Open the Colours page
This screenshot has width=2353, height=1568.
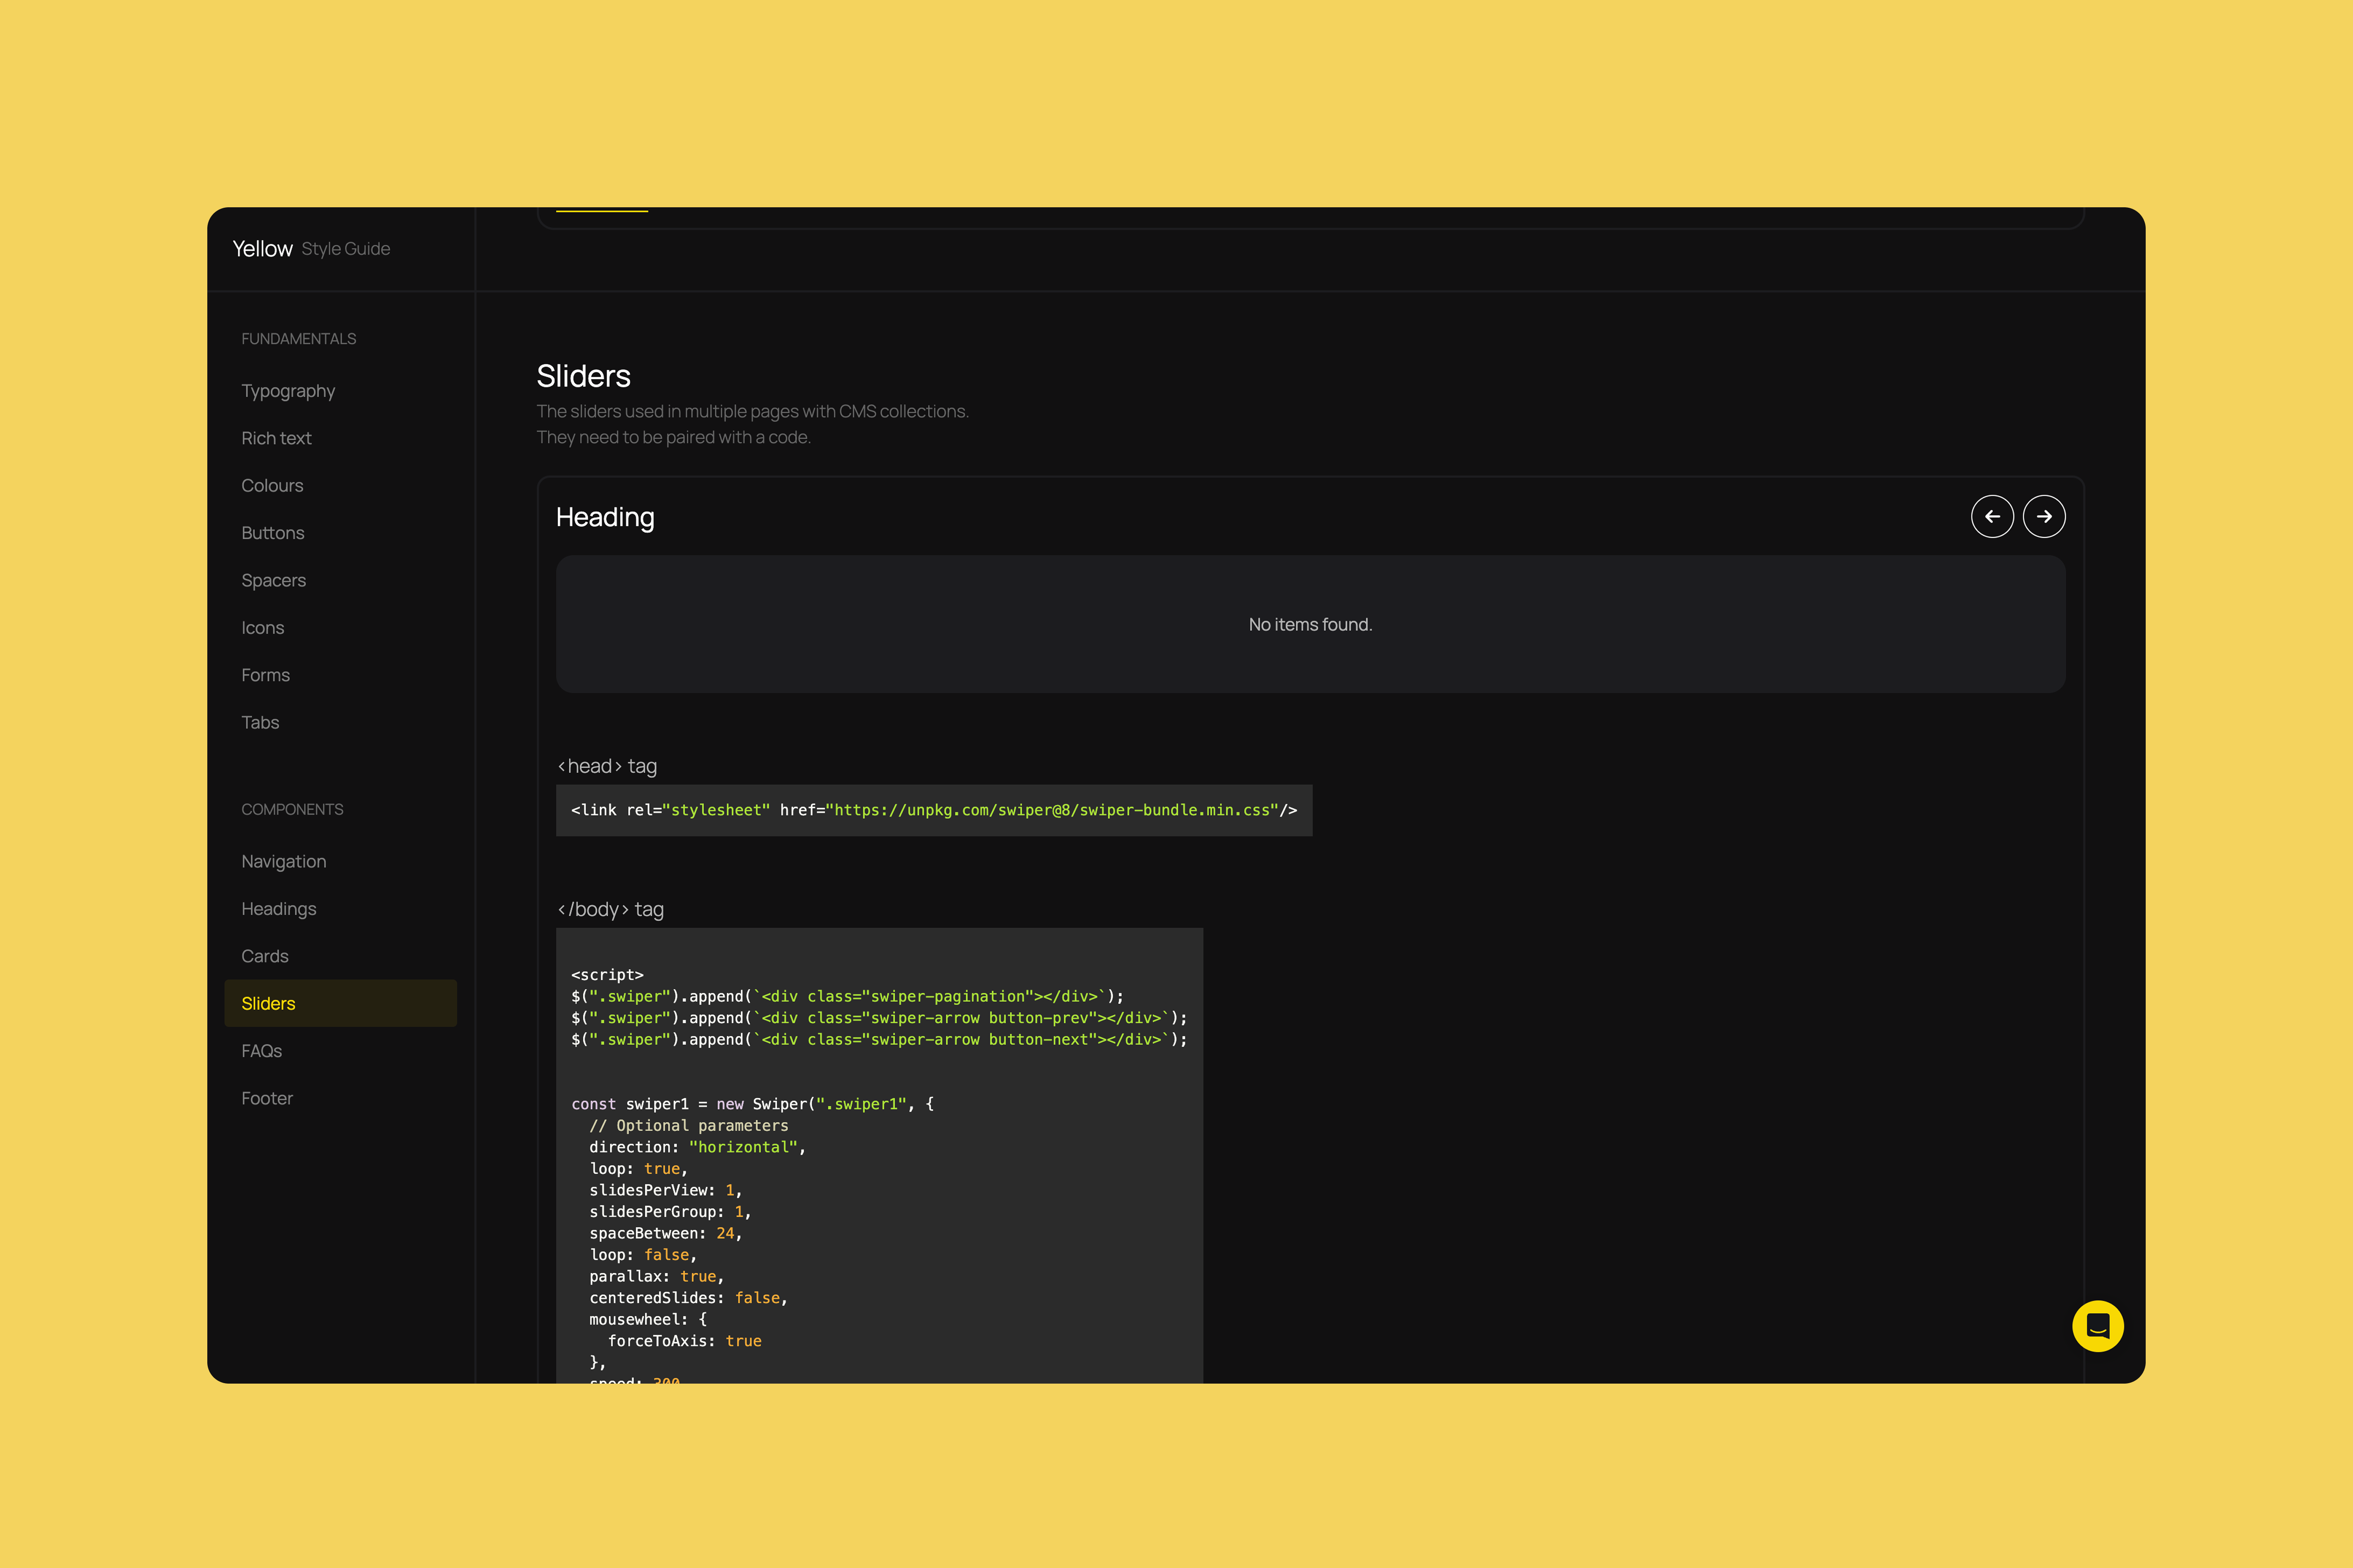[x=272, y=485]
